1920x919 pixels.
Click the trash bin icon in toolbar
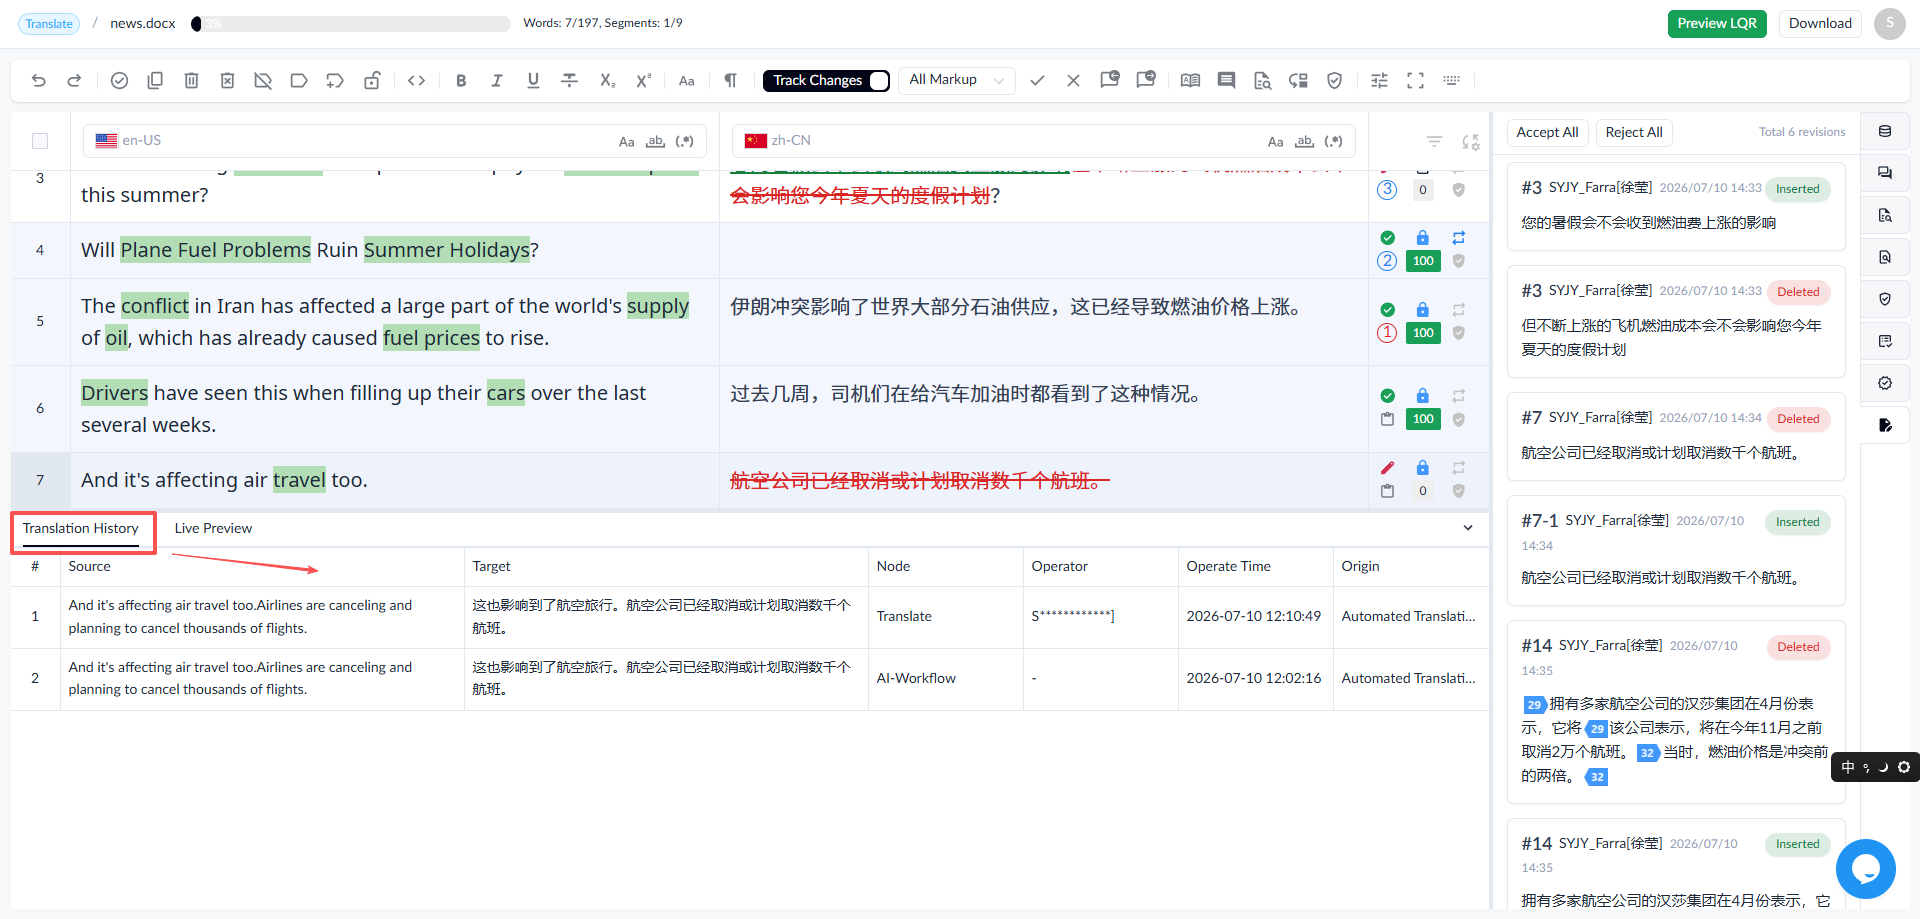(x=191, y=81)
